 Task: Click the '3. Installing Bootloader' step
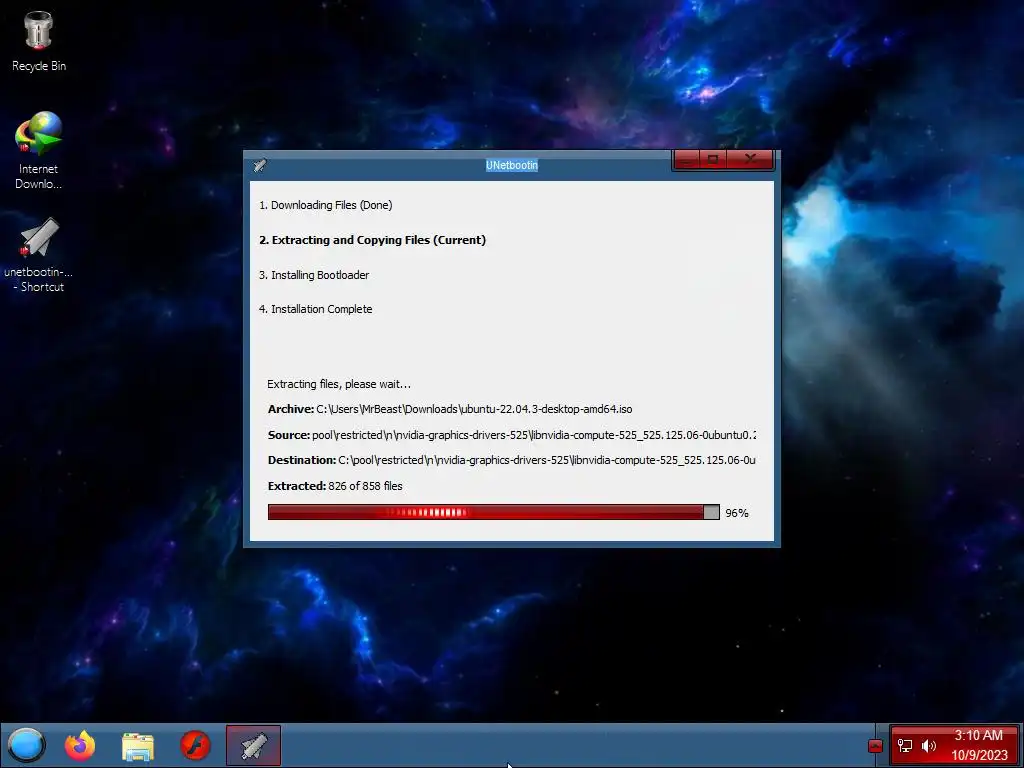pos(313,275)
